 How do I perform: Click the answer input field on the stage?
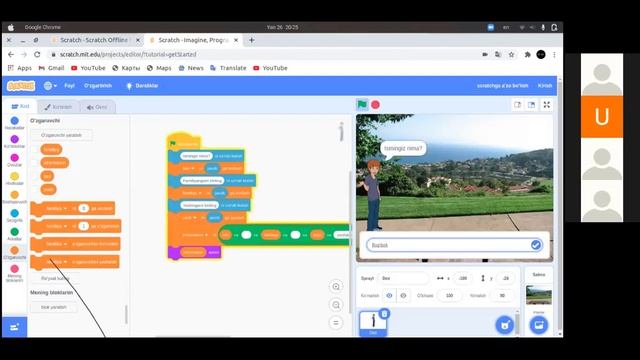pos(449,245)
